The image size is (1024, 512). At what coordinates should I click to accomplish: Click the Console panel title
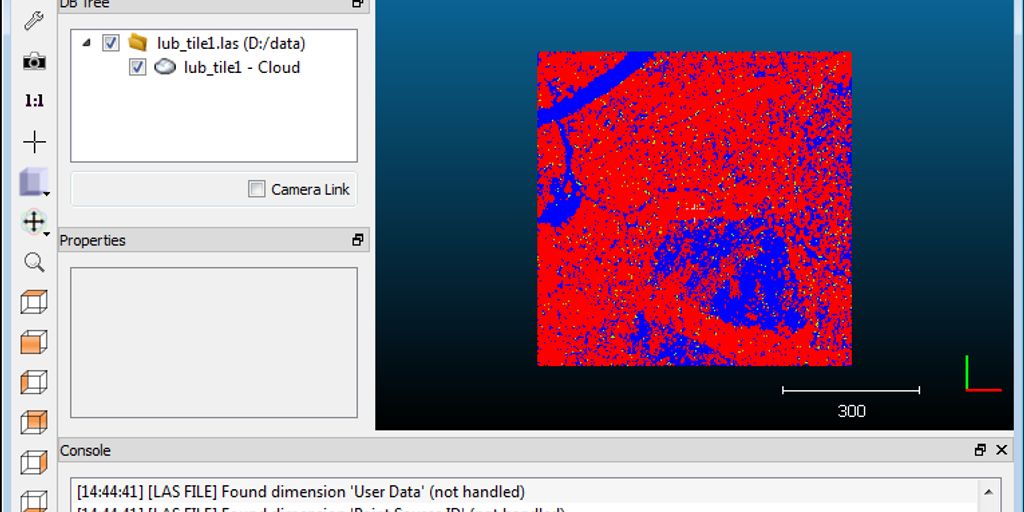click(86, 451)
